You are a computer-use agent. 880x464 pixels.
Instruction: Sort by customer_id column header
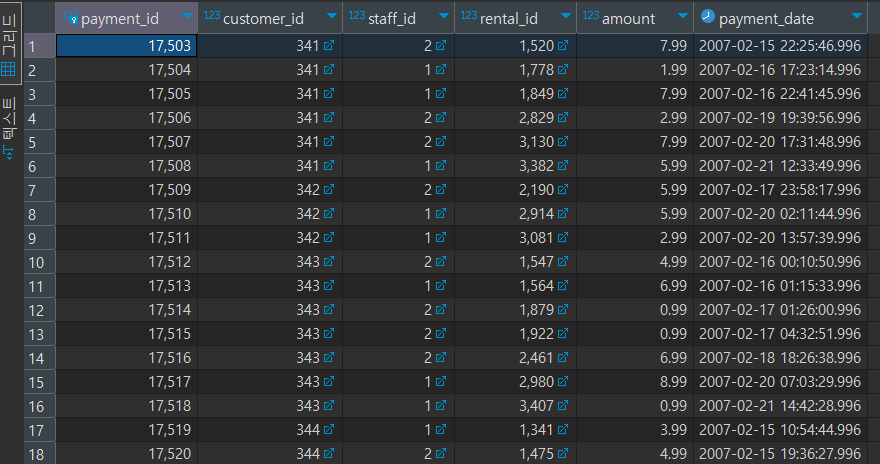263,19
